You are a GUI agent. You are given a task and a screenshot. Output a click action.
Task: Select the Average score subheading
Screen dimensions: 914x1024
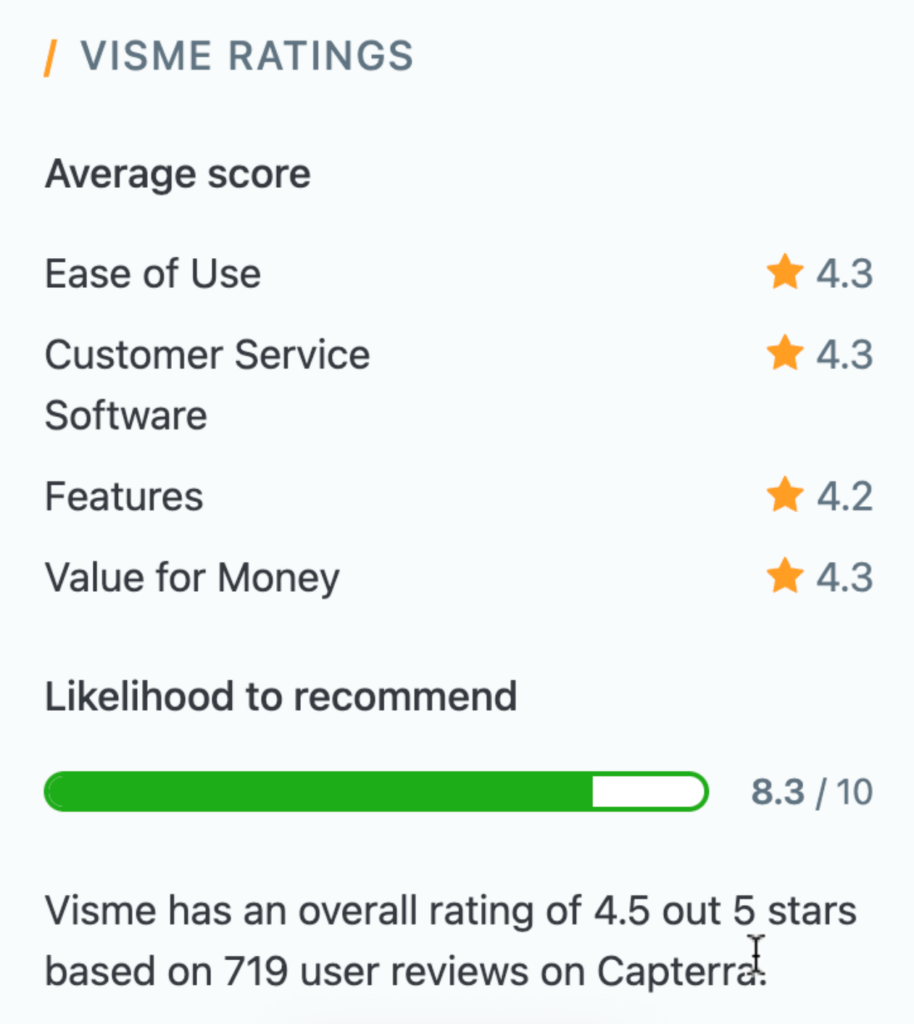(x=178, y=174)
